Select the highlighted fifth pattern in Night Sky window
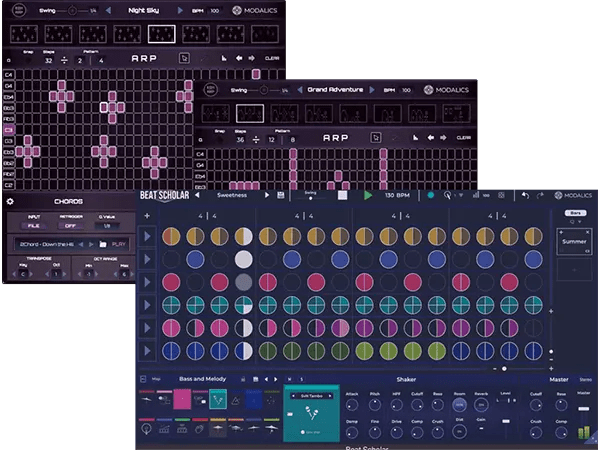 (x=162, y=34)
